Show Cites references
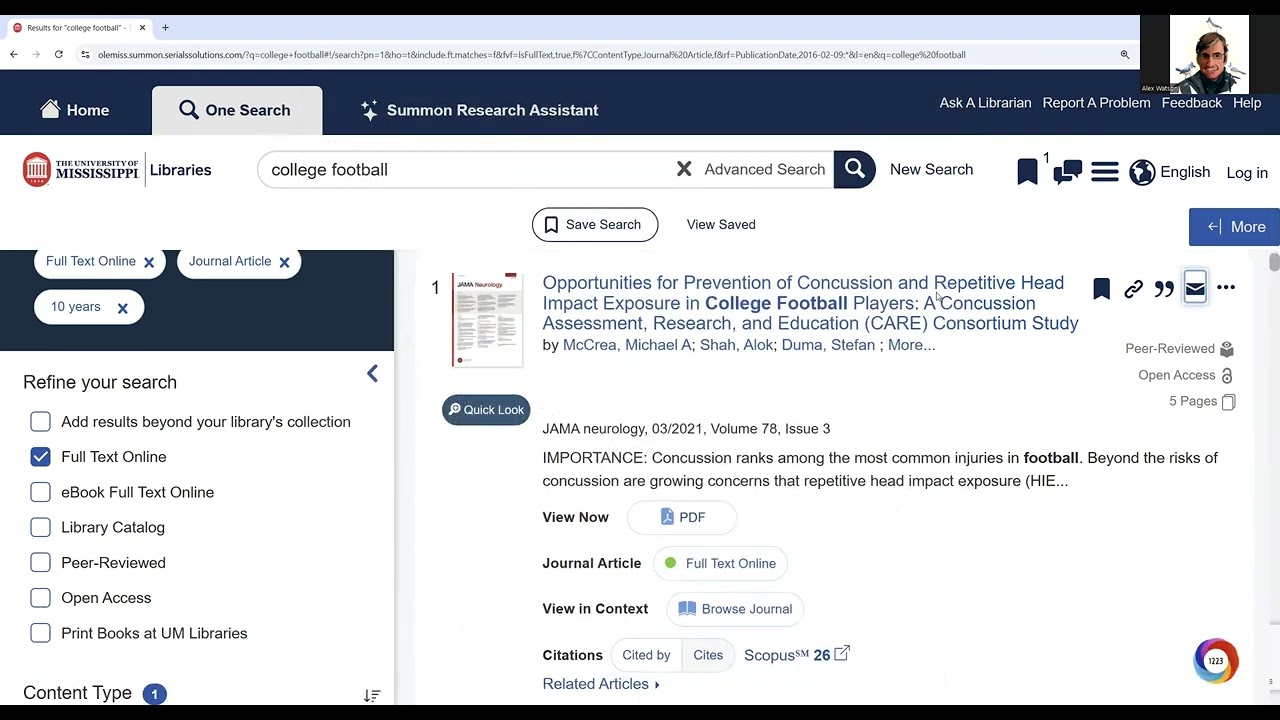 click(708, 655)
